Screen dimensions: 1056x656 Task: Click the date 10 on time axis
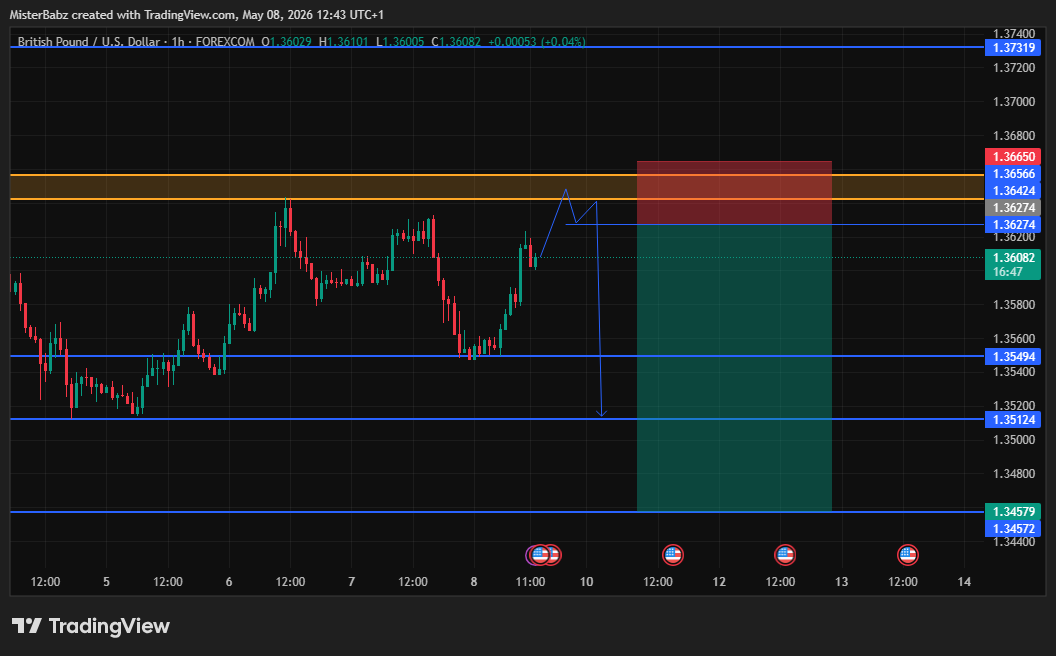point(587,581)
